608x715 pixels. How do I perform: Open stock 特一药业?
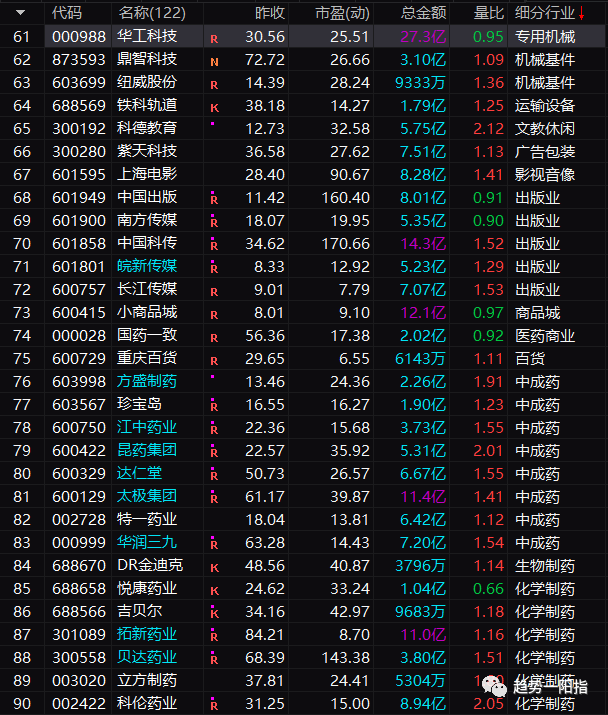coord(147,519)
